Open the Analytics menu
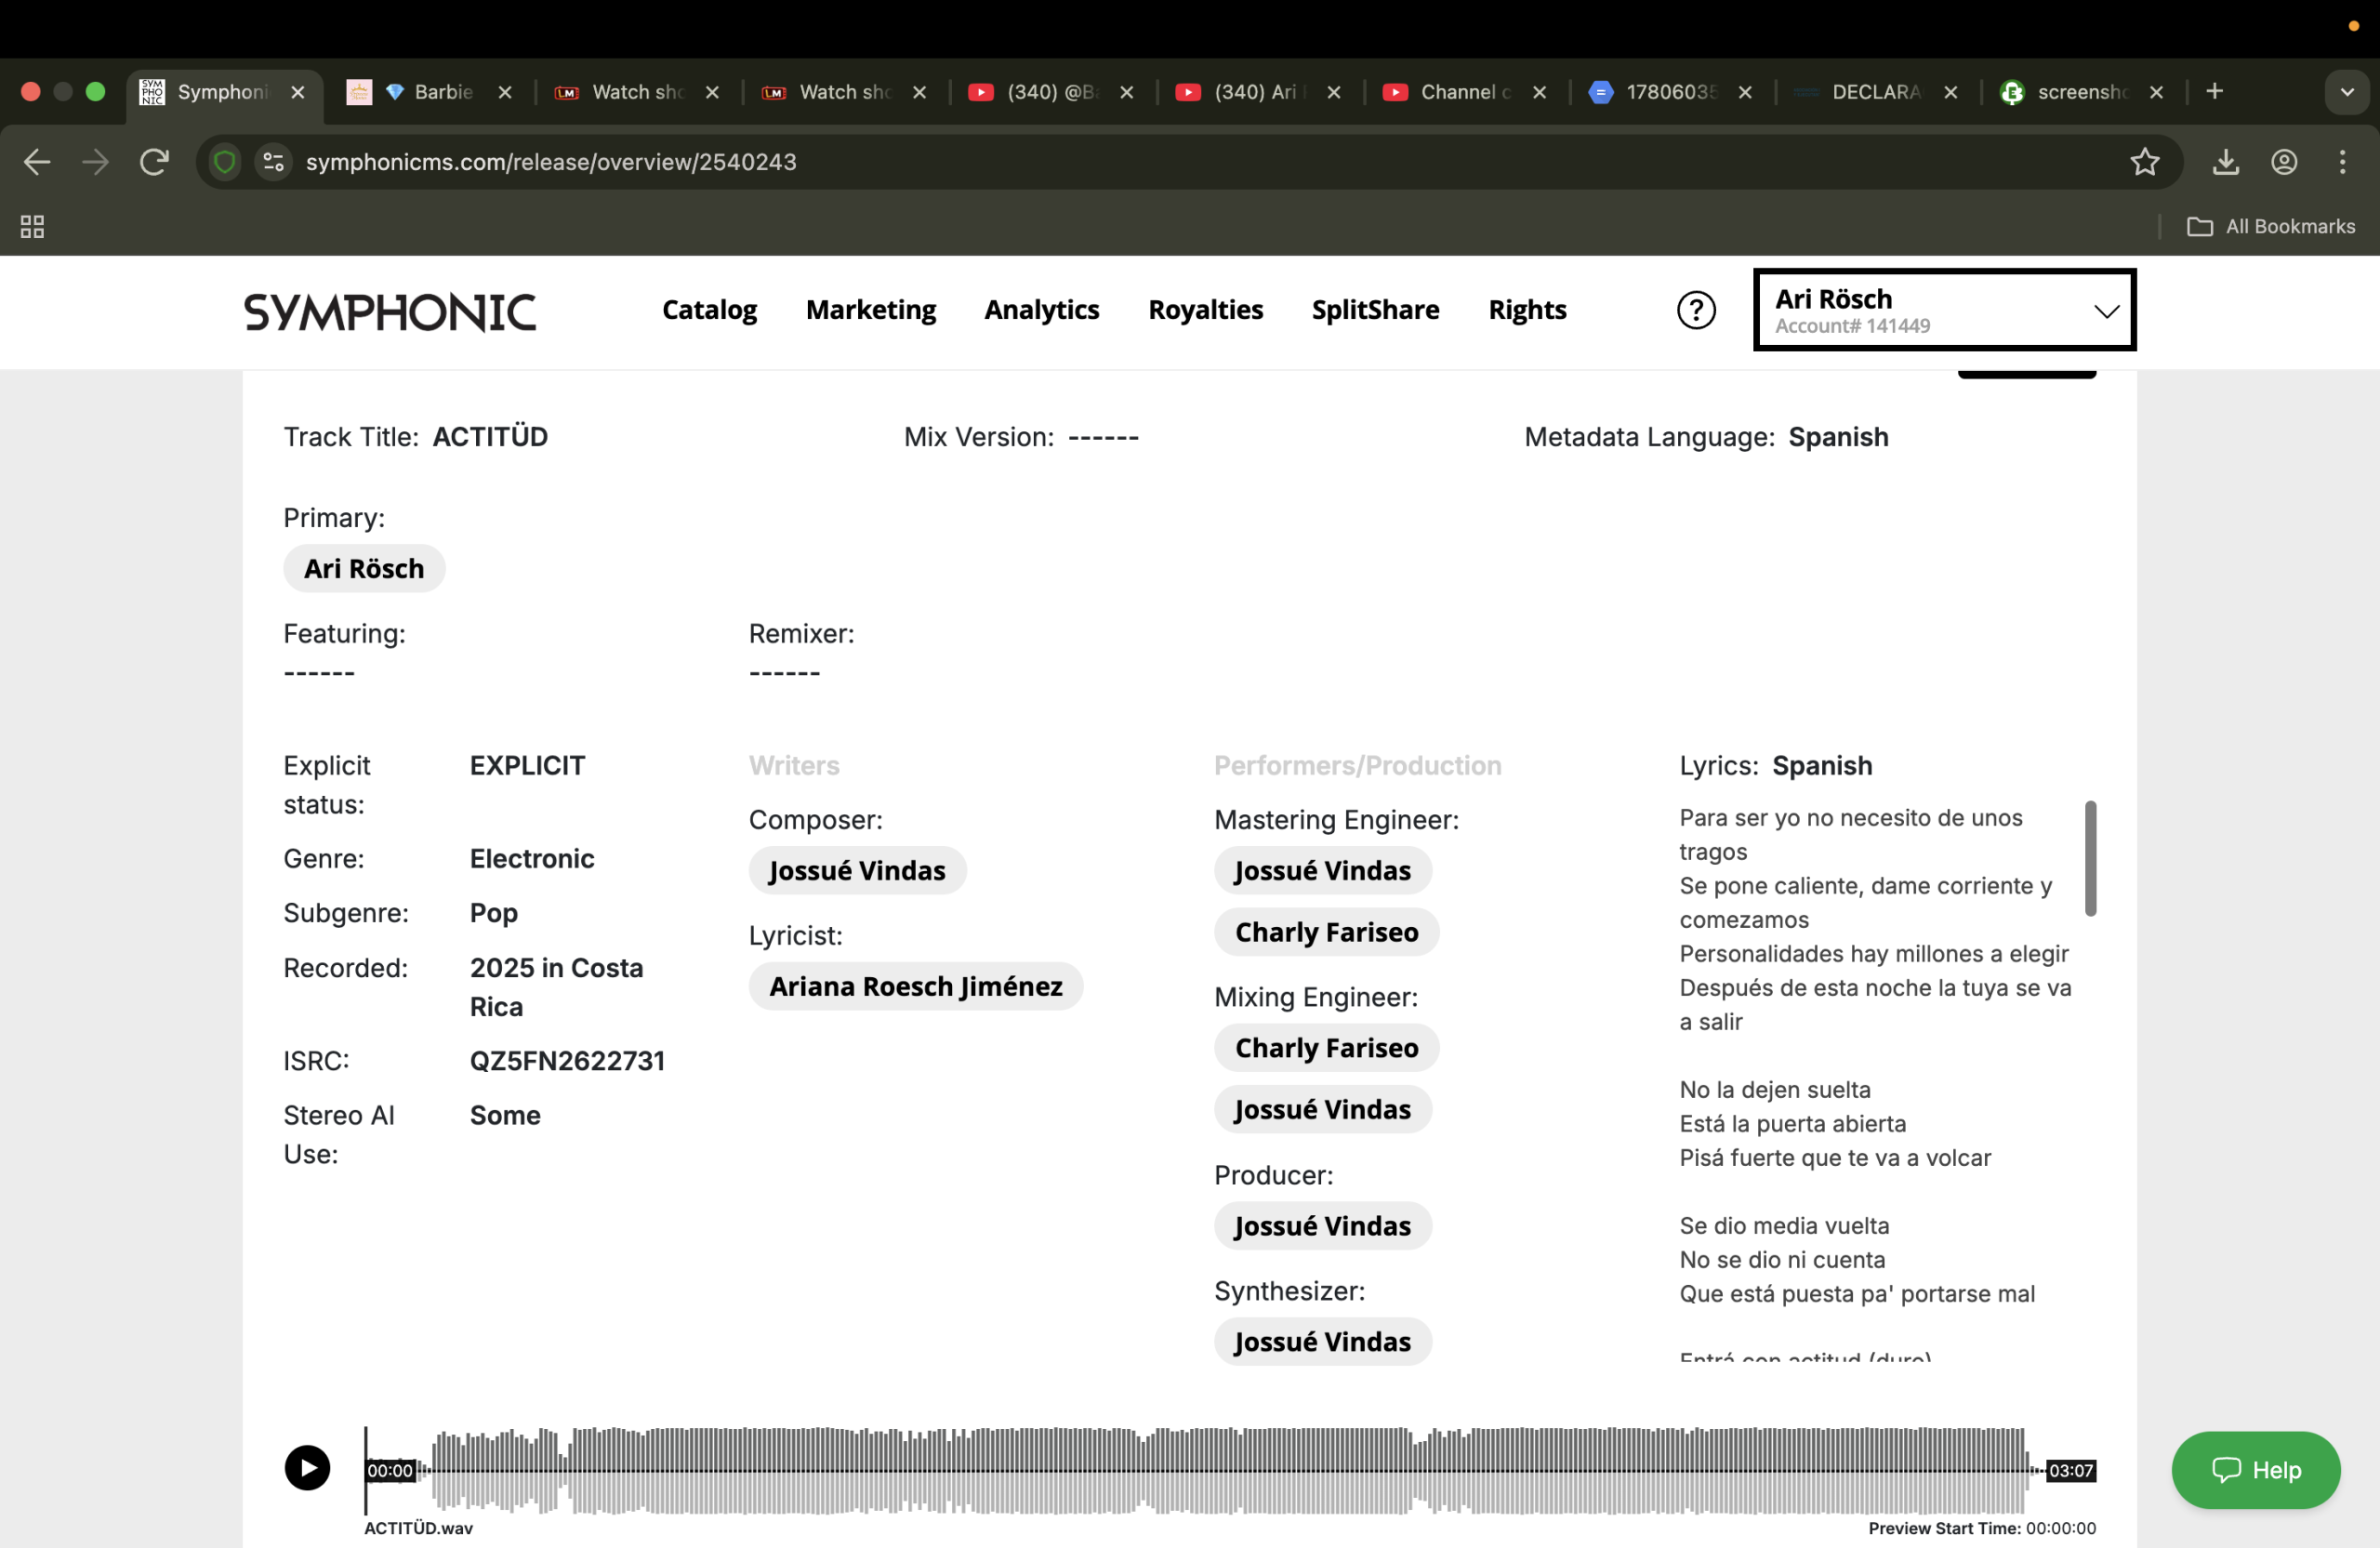 click(x=1042, y=310)
